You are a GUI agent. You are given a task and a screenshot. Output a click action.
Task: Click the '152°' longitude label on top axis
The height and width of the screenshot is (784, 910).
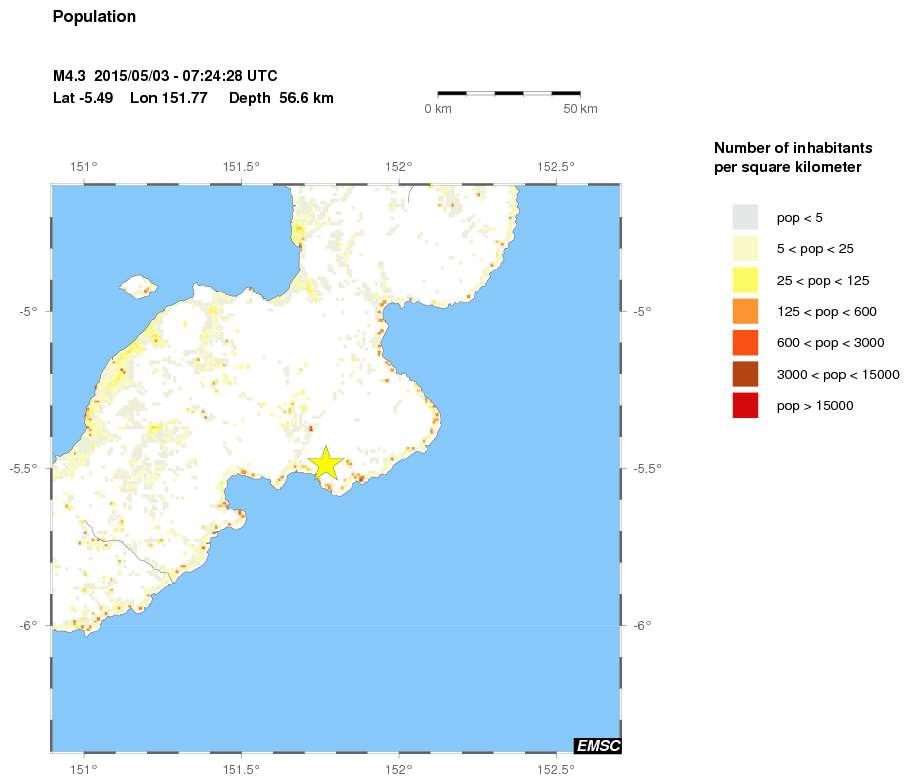pyautogui.click(x=399, y=166)
